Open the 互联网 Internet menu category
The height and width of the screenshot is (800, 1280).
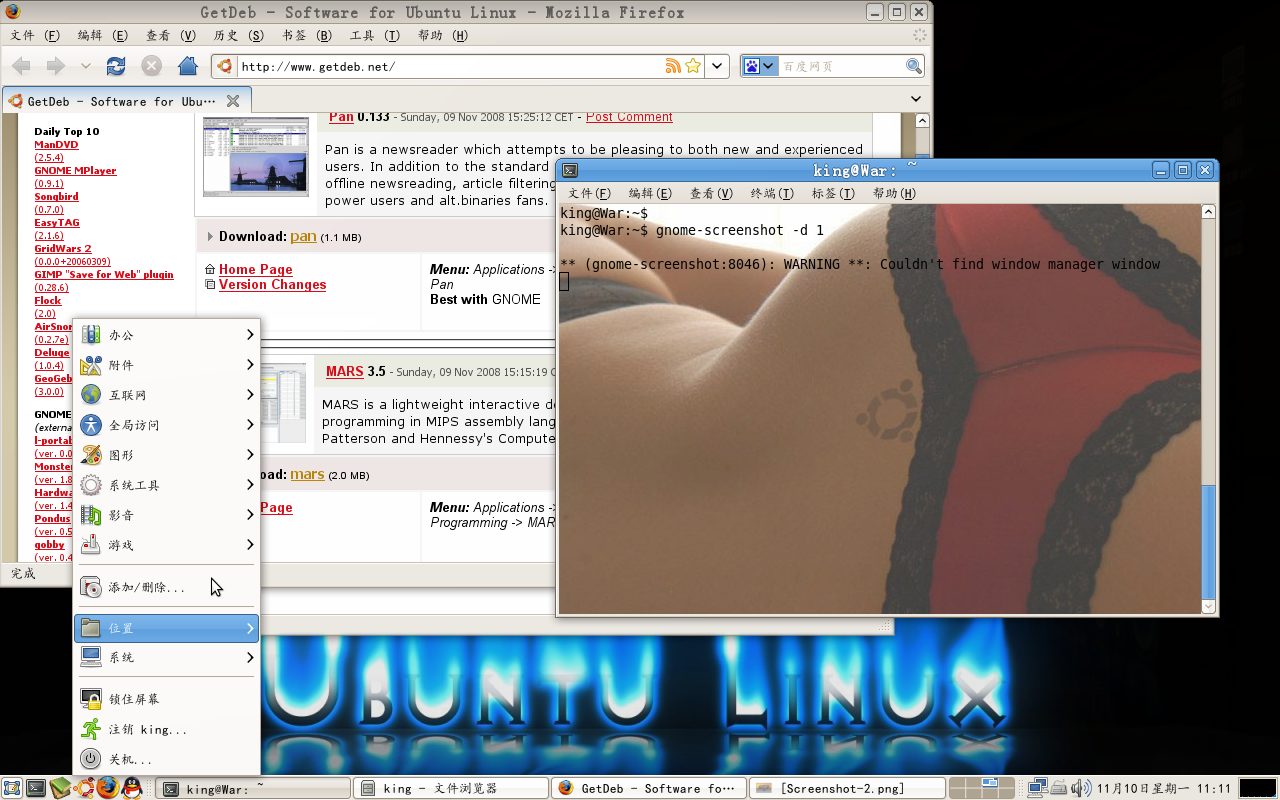[x=168, y=395]
